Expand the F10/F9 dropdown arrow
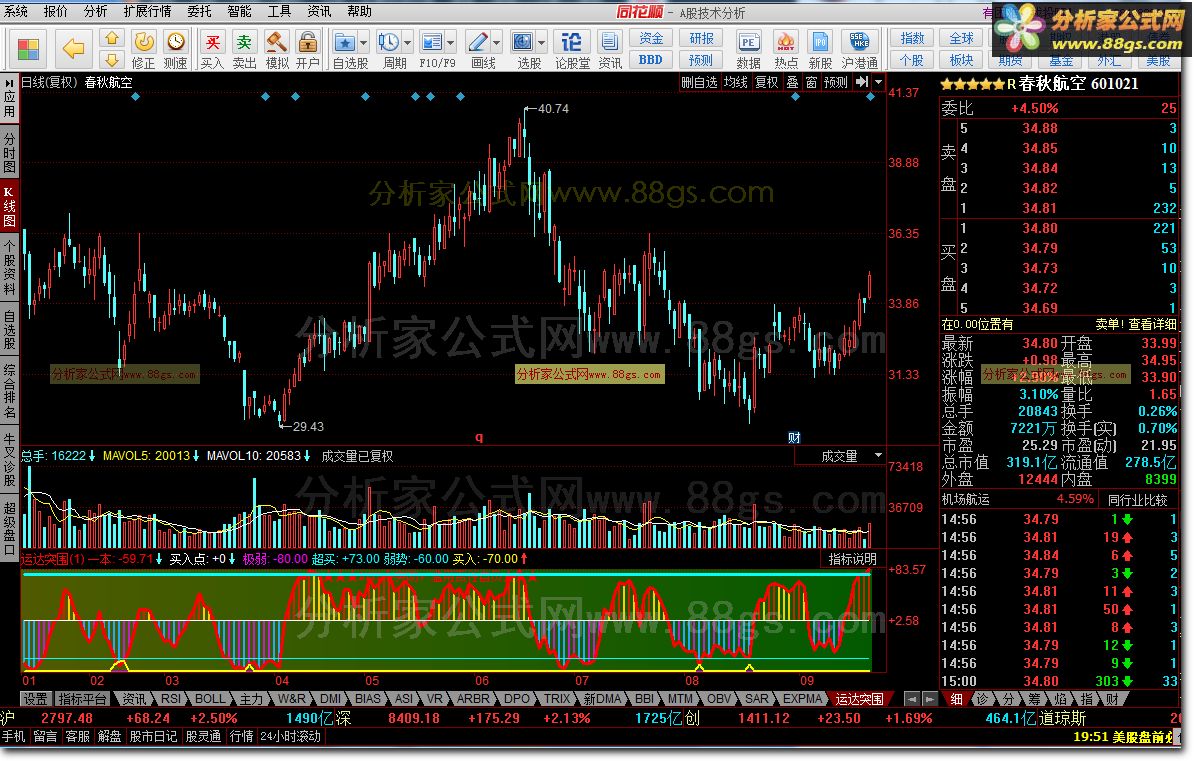 [451, 43]
